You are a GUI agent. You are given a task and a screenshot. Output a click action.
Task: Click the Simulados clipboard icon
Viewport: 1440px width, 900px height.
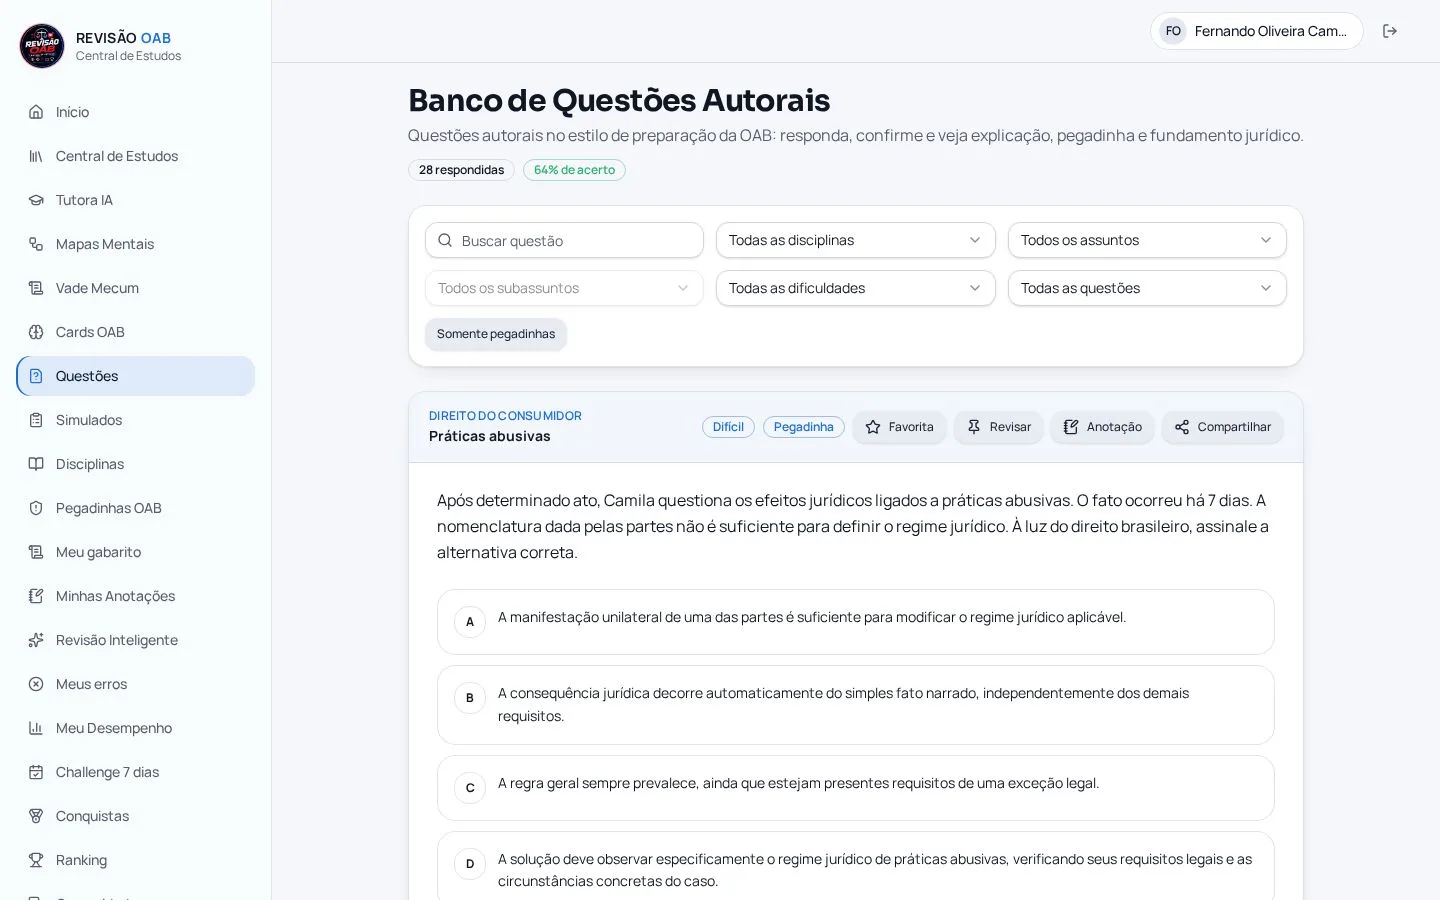[x=36, y=420]
